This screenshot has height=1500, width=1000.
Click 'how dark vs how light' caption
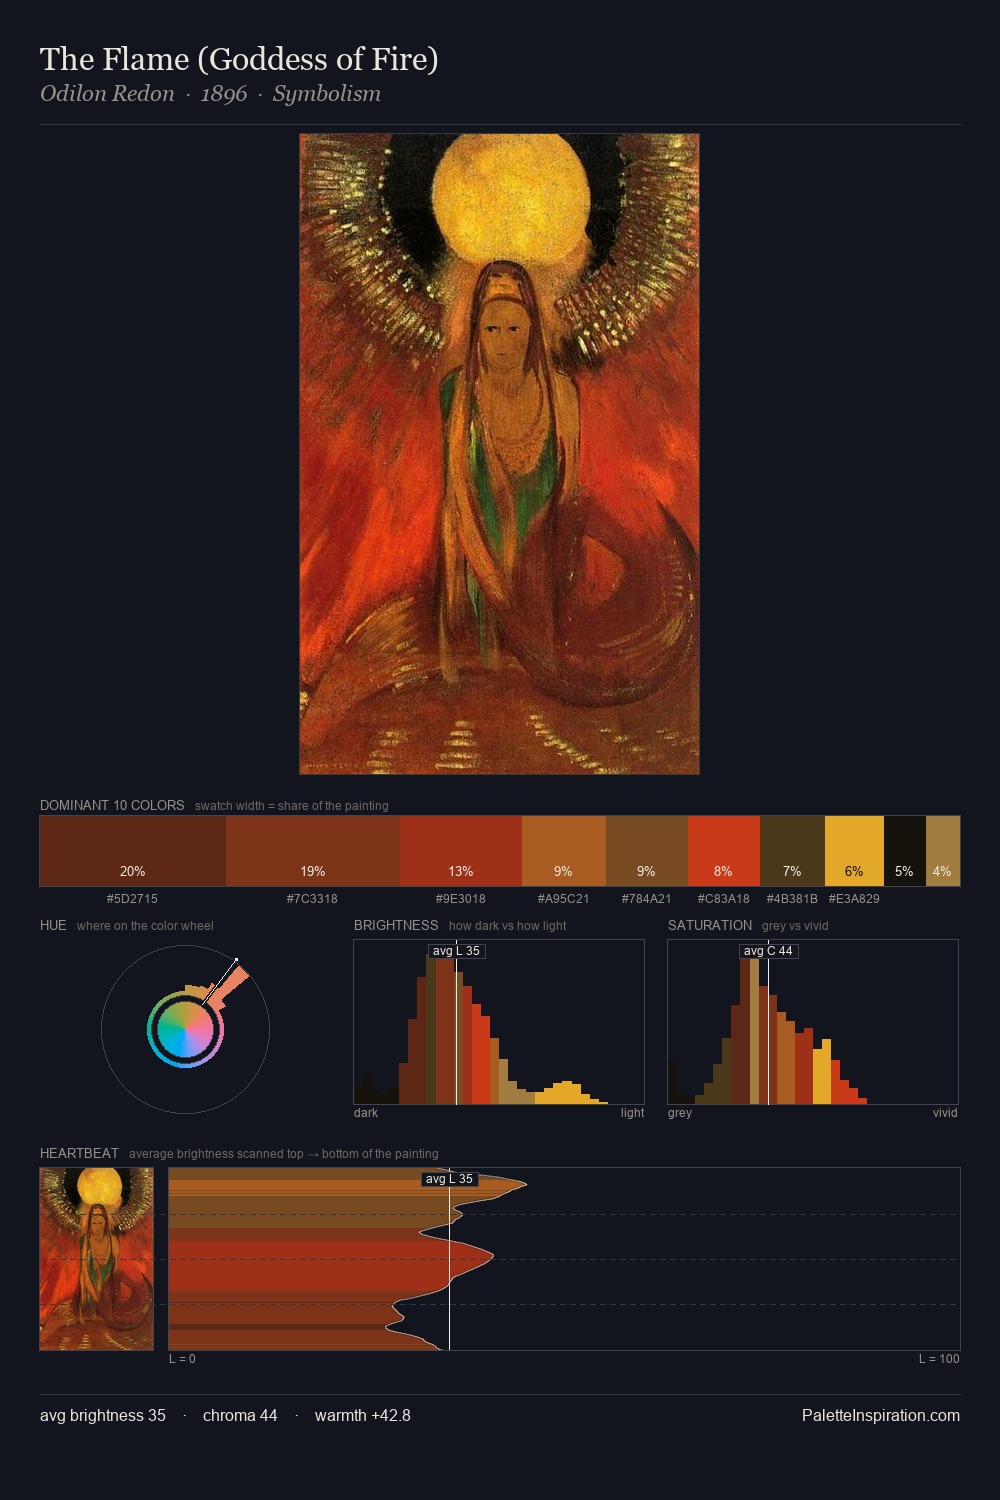[507, 926]
